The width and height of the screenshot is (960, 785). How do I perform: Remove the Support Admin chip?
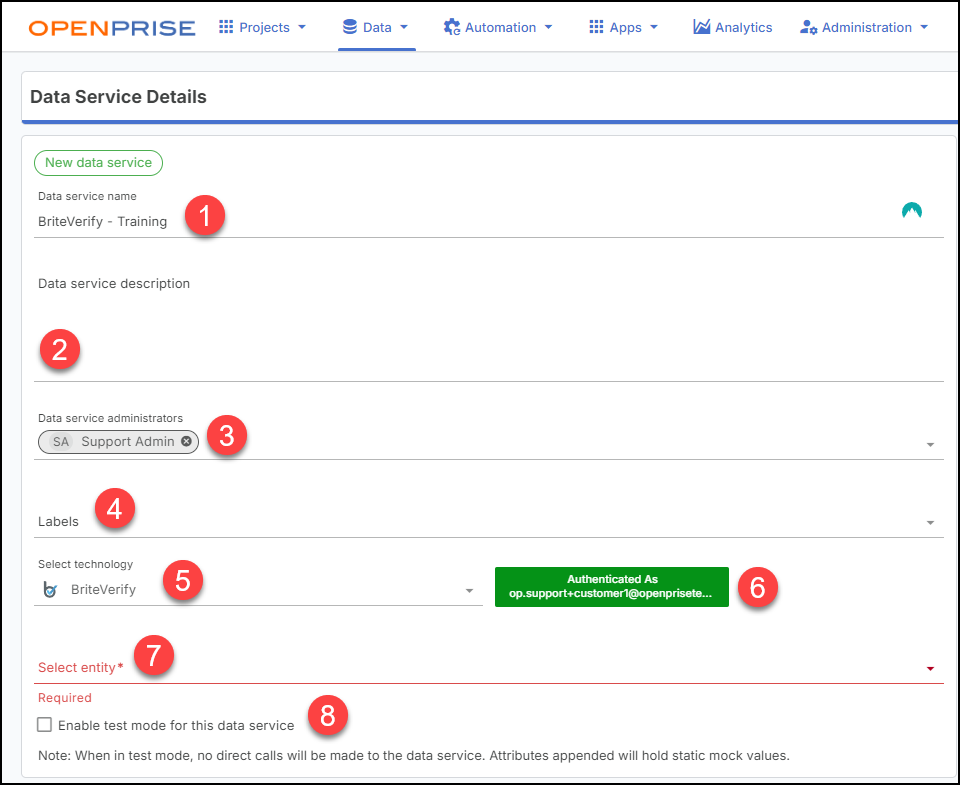tap(186, 441)
